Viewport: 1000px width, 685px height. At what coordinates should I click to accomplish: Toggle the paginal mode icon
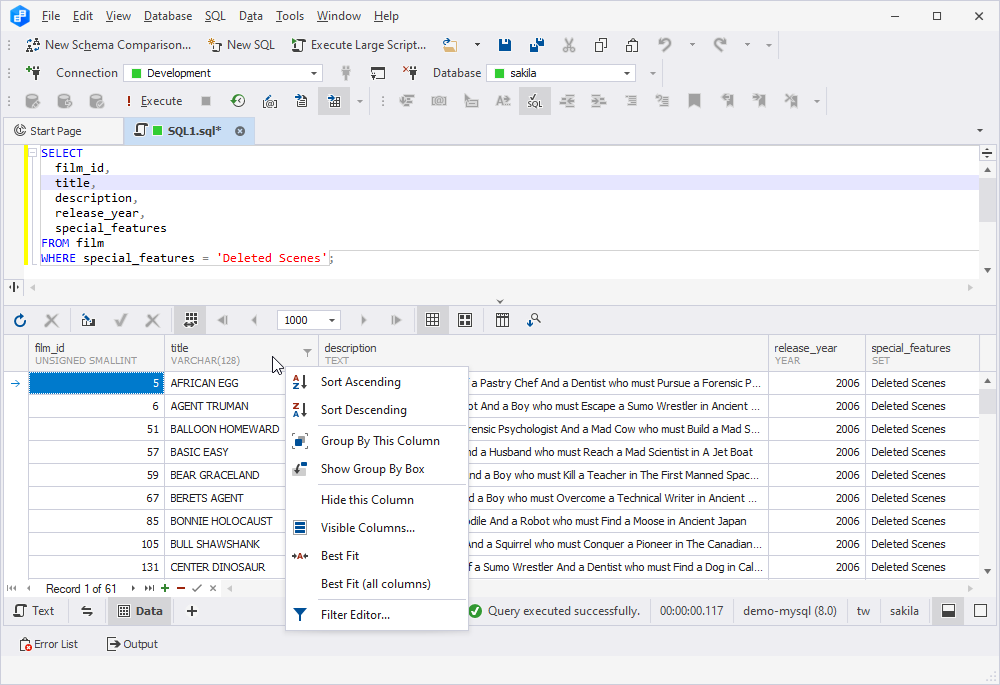coord(190,320)
